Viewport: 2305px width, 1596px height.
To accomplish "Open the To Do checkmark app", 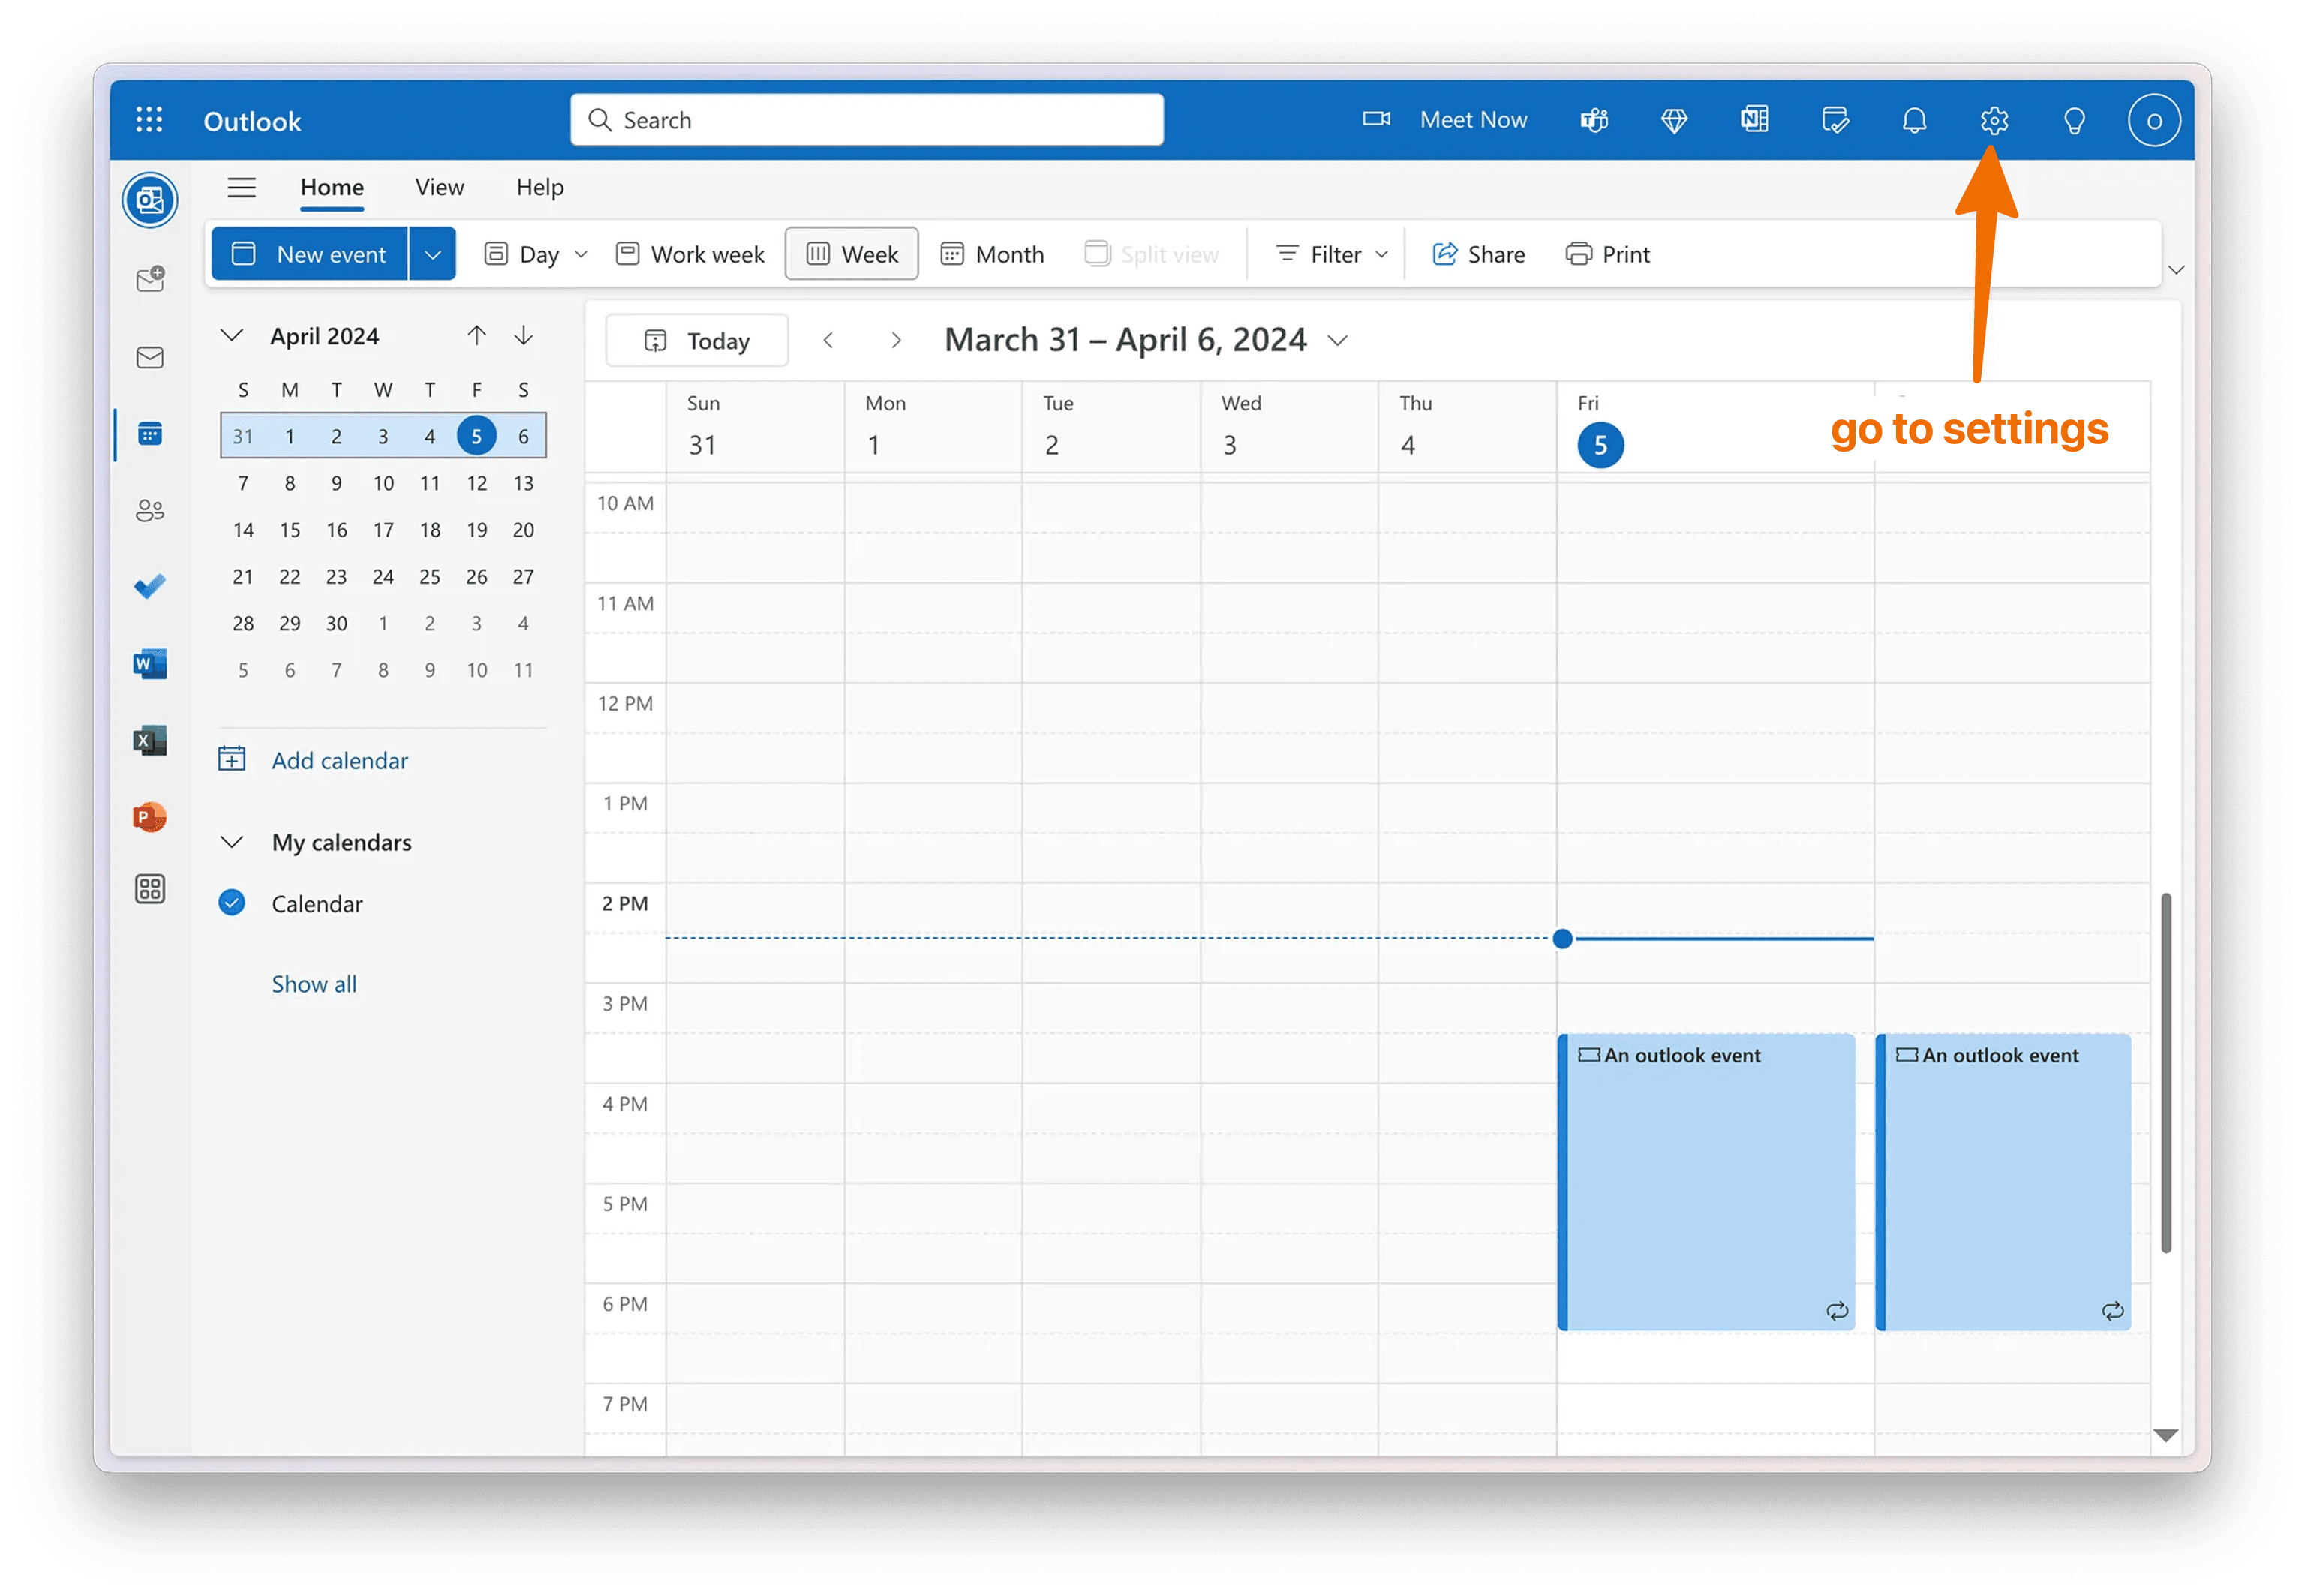I will tap(150, 586).
